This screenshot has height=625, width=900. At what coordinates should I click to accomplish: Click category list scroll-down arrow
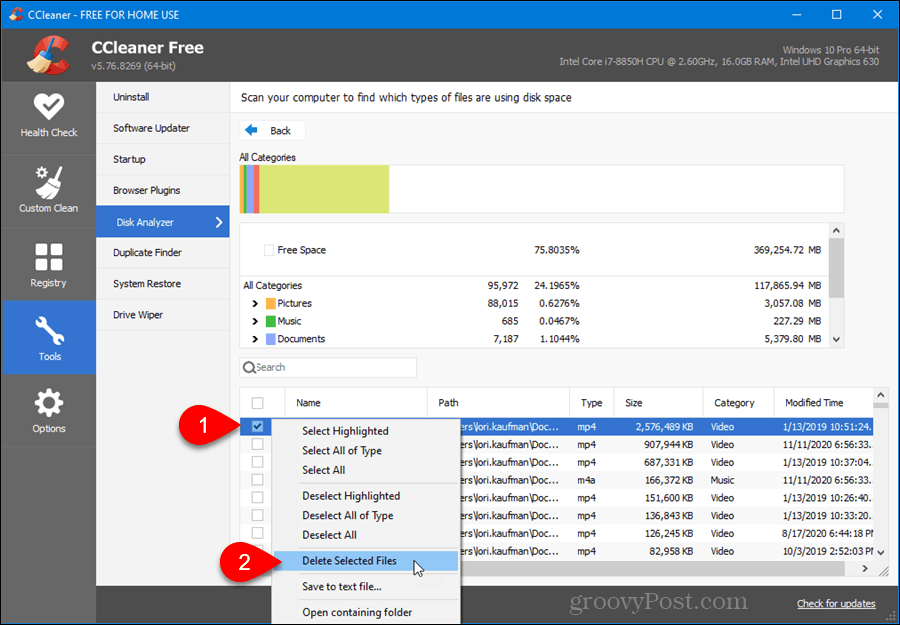pyautogui.click(x=836, y=340)
